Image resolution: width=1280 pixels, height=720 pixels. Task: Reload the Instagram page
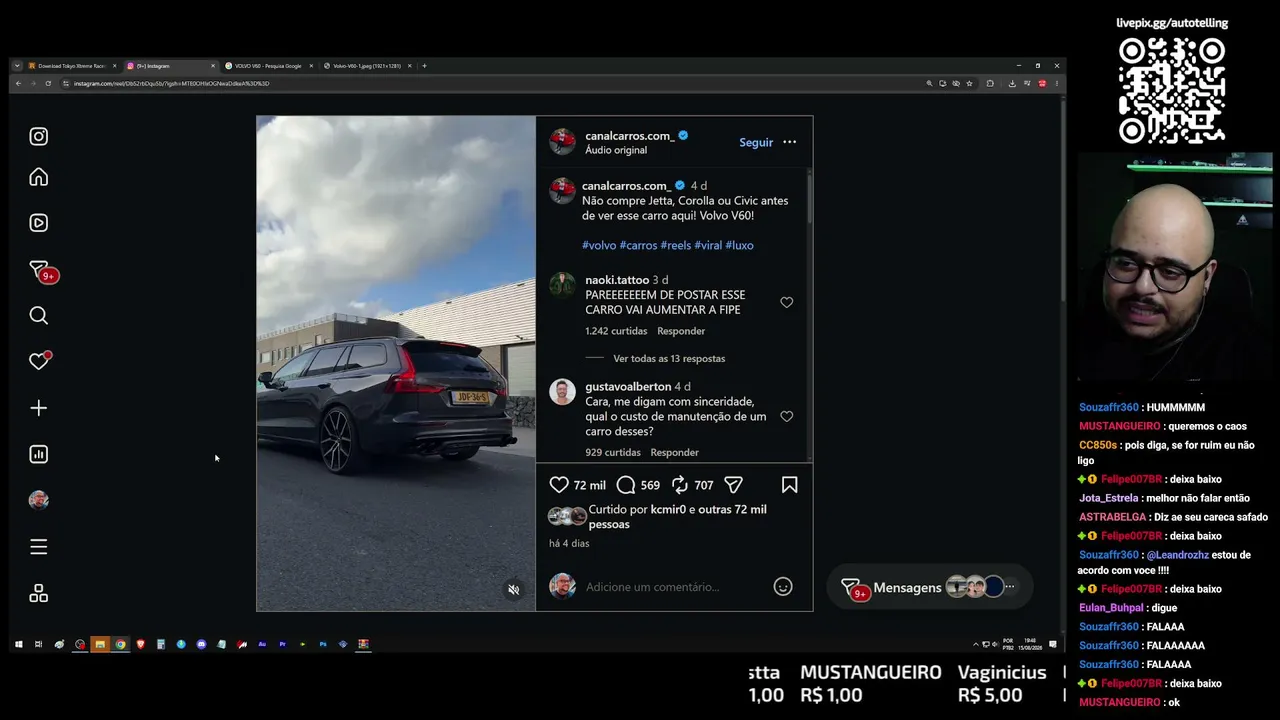(48, 84)
